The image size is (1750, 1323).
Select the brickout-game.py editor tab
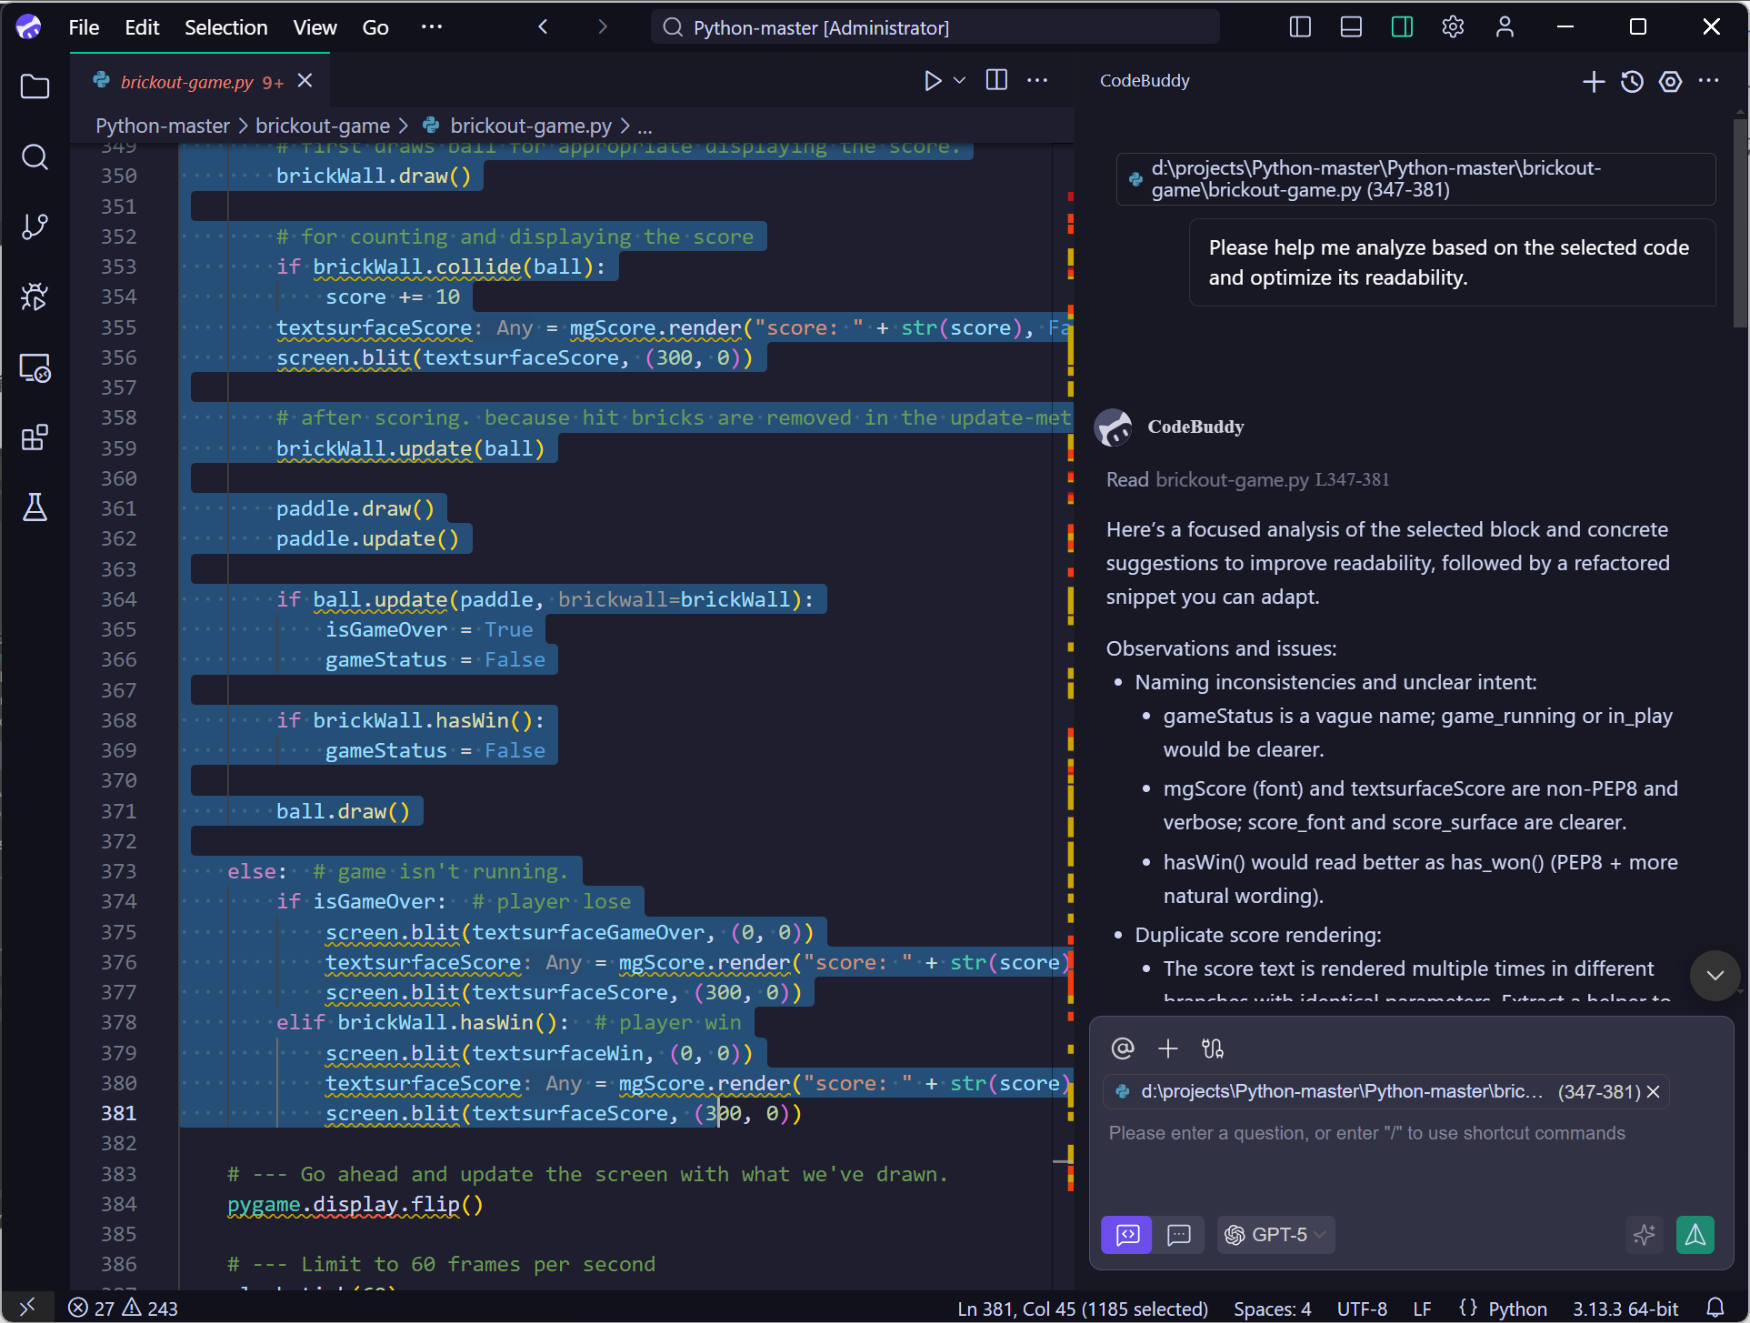click(187, 81)
